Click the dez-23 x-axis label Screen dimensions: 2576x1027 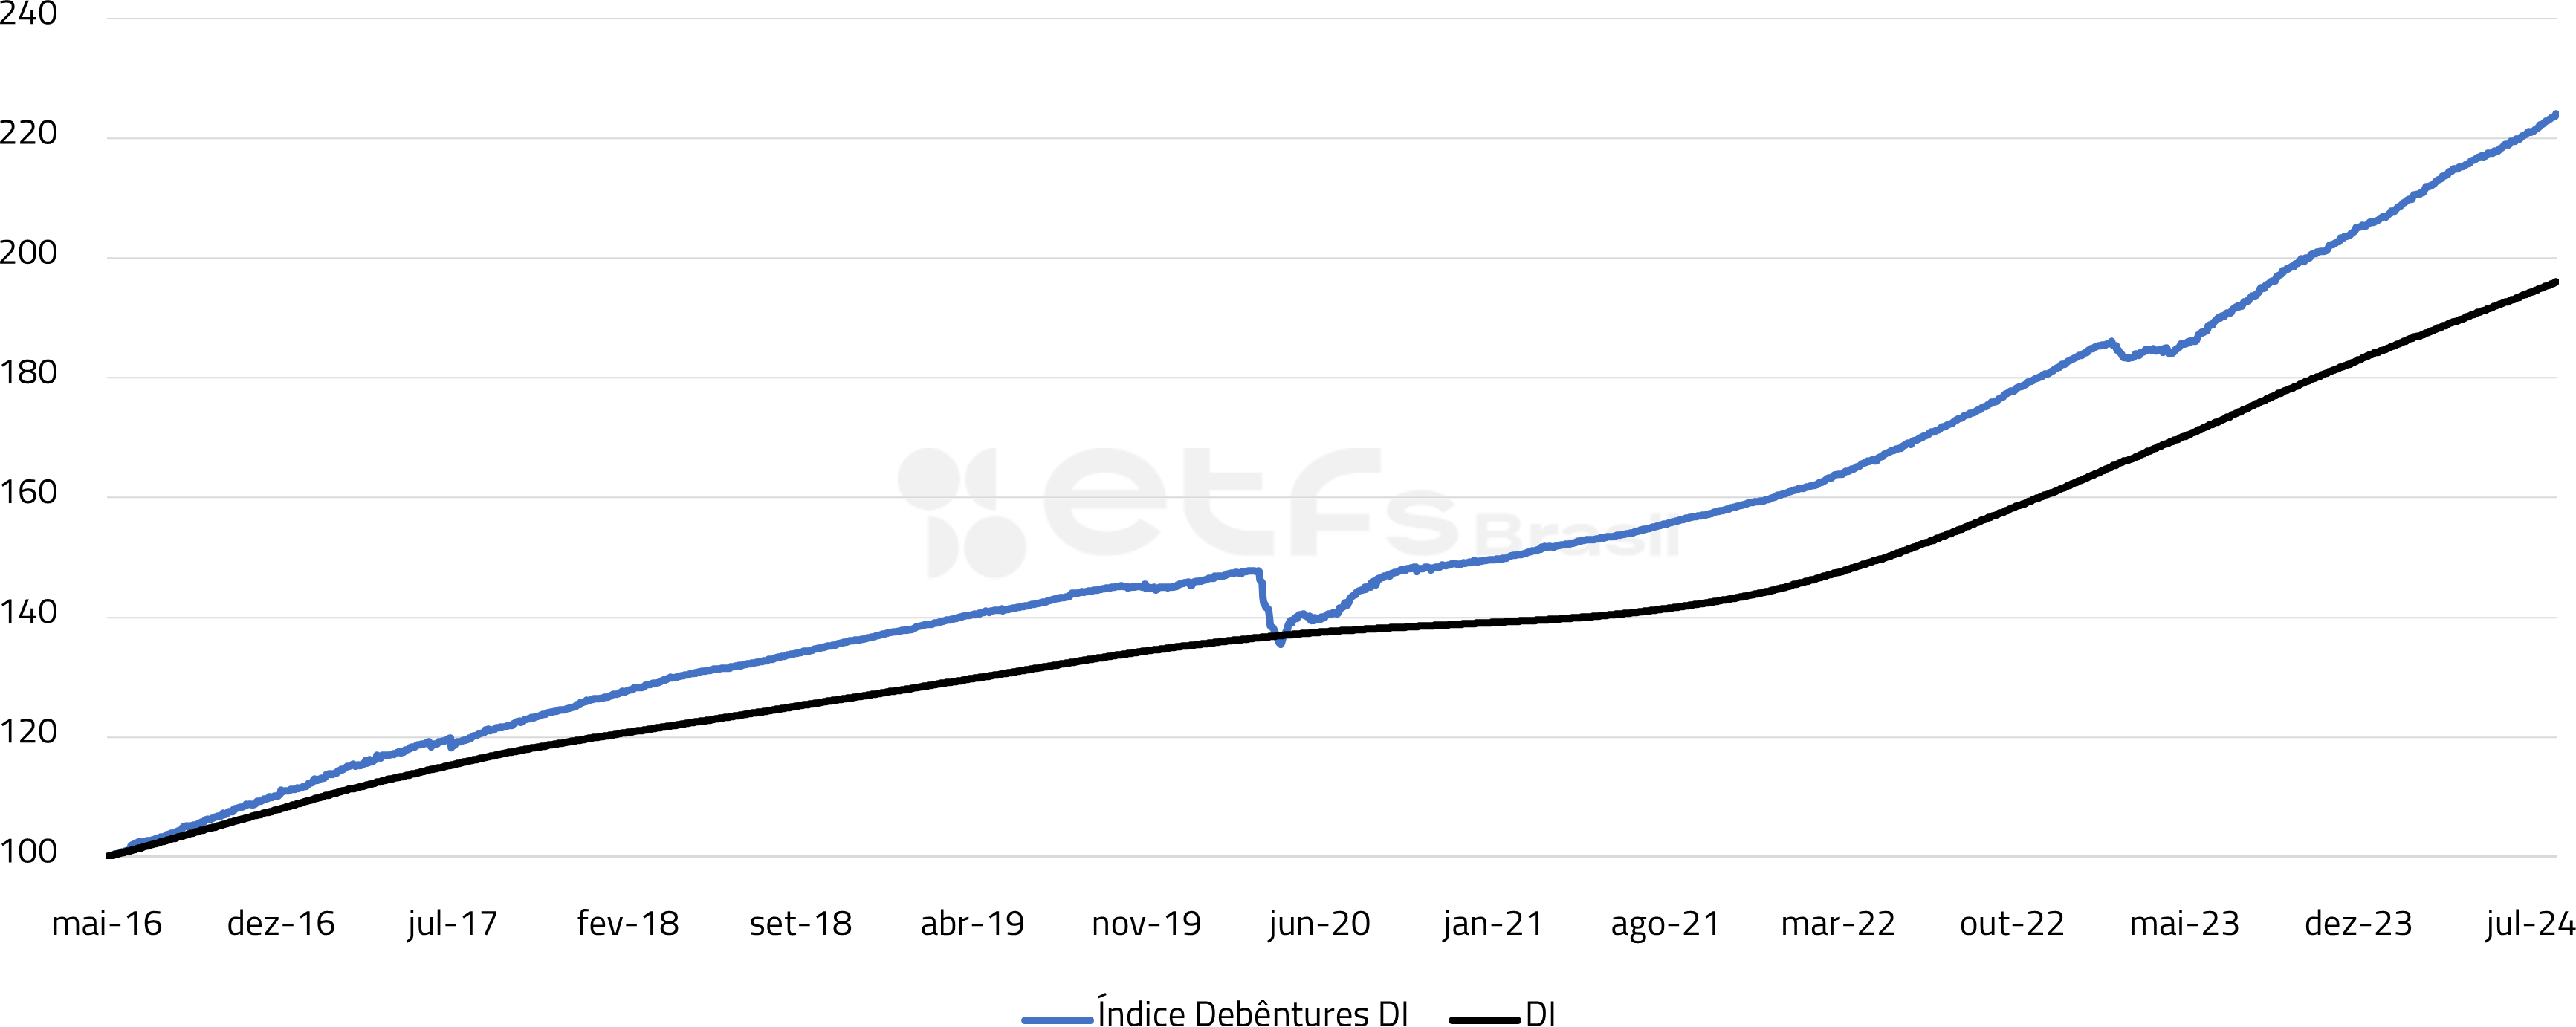pyautogui.click(x=2358, y=923)
